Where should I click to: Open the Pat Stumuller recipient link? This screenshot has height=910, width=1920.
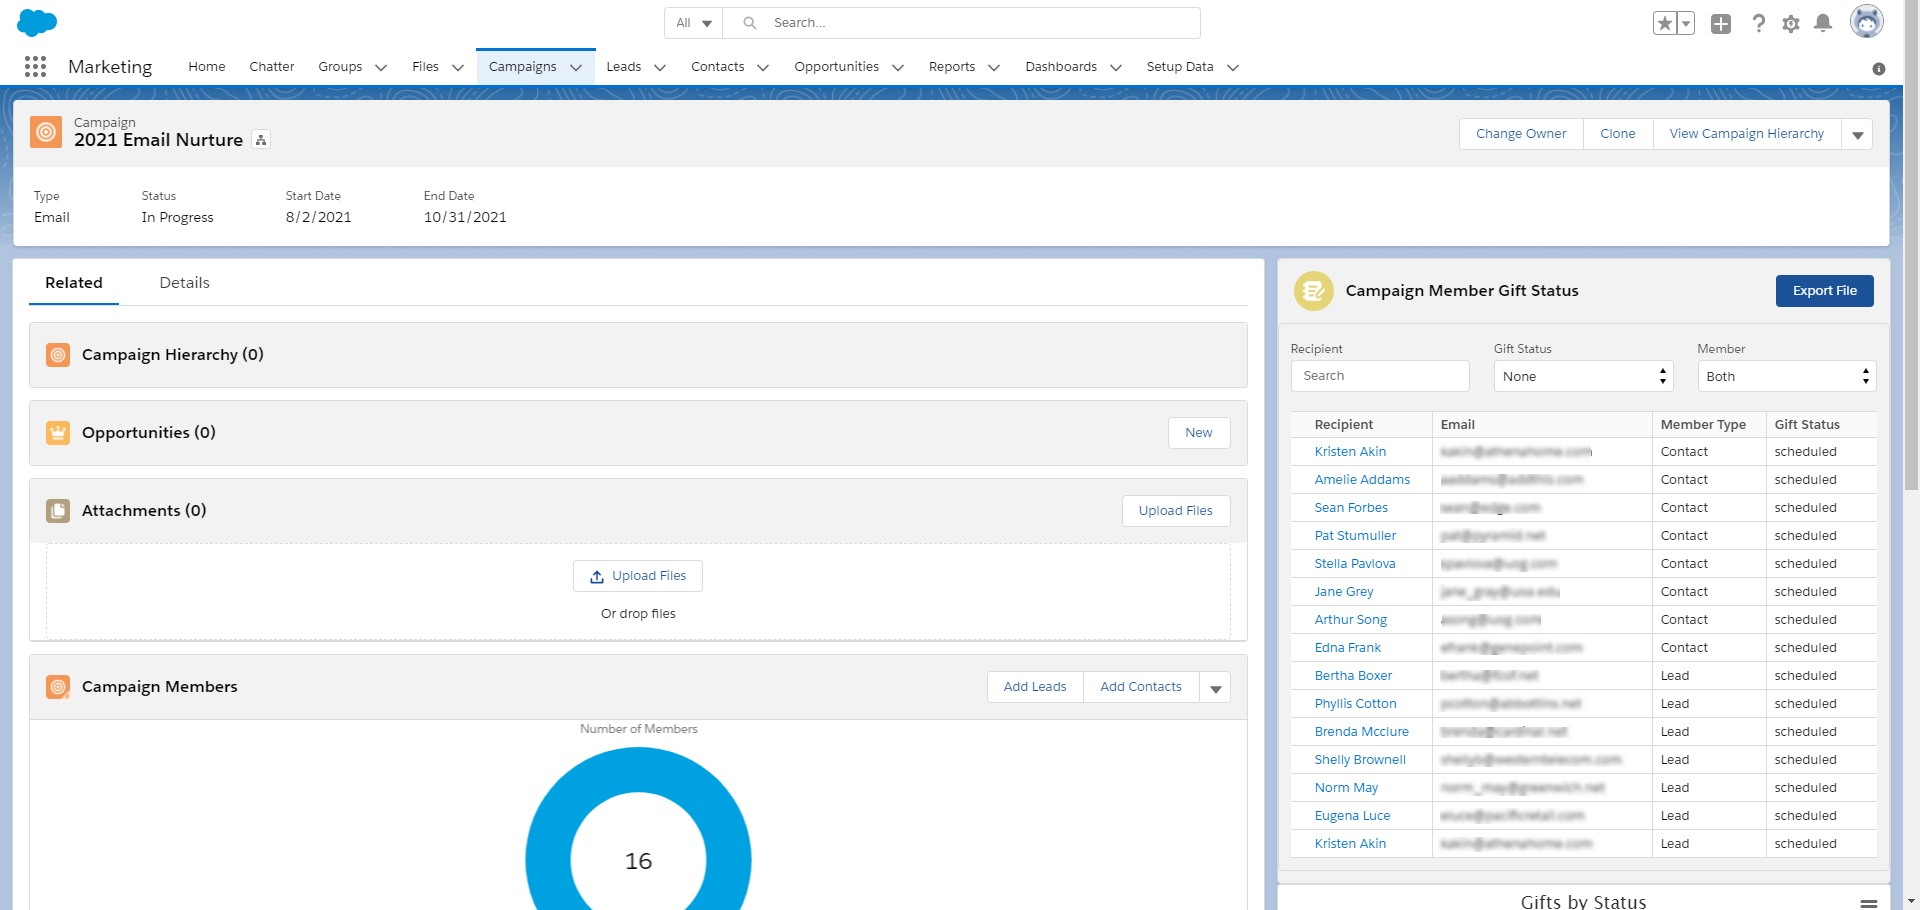tap(1355, 536)
